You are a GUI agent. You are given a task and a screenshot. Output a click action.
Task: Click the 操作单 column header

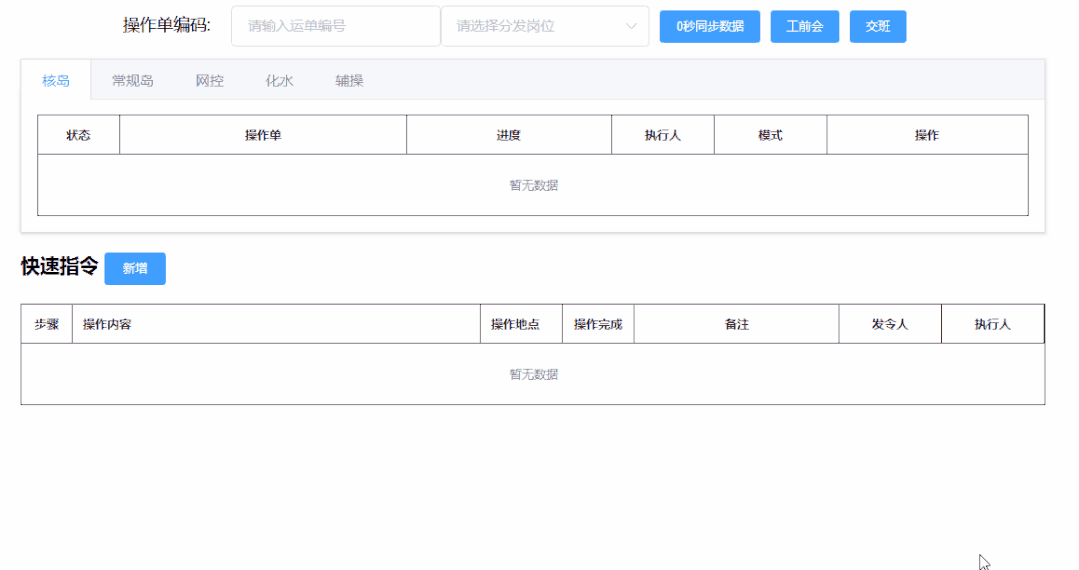pyautogui.click(x=263, y=135)
